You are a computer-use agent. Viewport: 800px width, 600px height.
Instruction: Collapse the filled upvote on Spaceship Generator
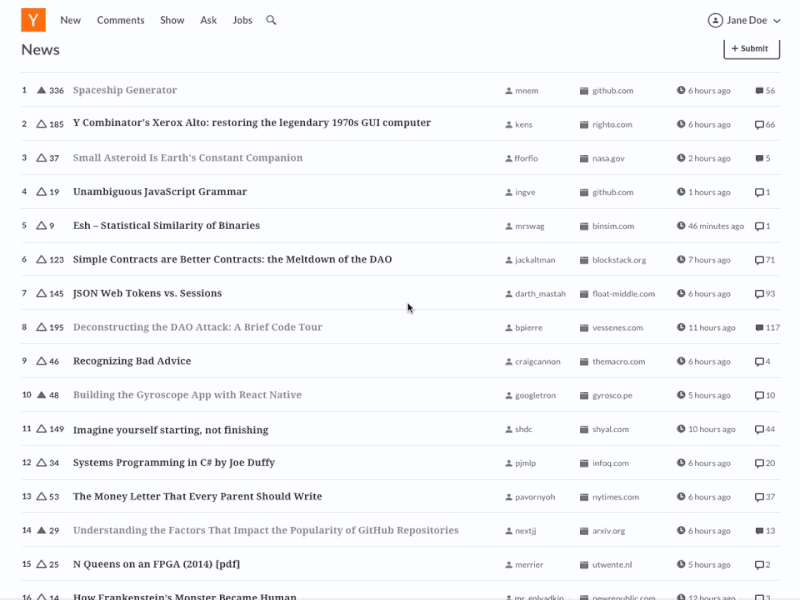click(x=40, y=90)
